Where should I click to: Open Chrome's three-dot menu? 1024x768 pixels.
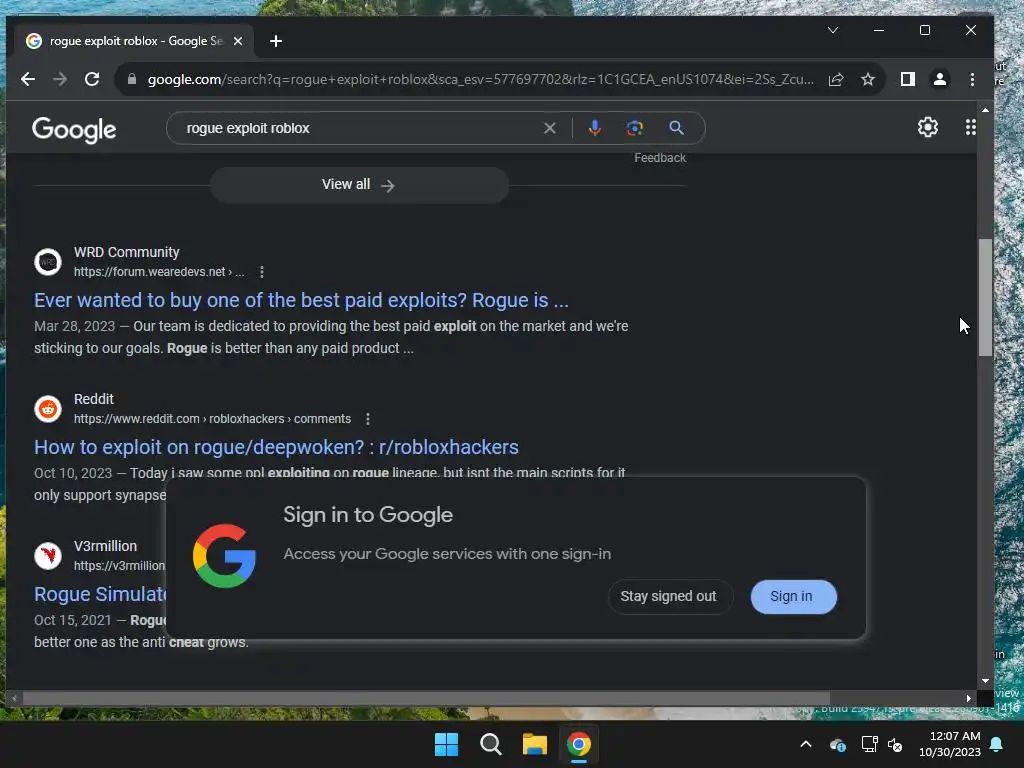[972, 80]
